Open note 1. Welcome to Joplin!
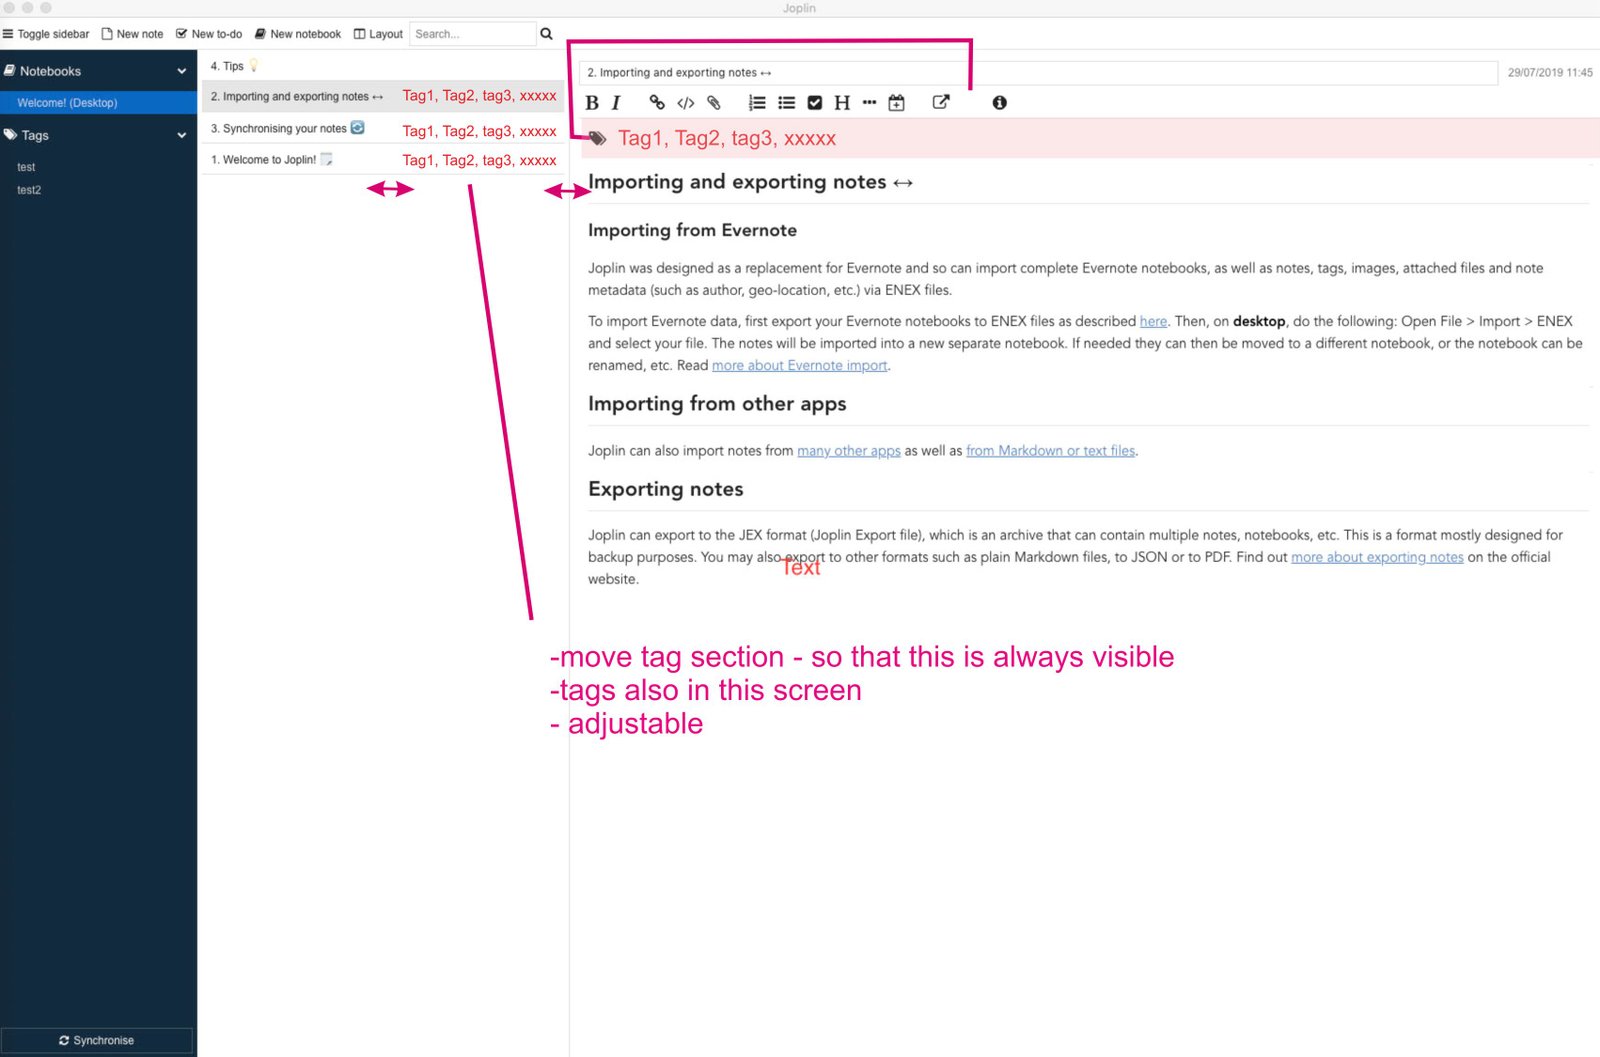1600x1057 pixels. tap(383, 160)
